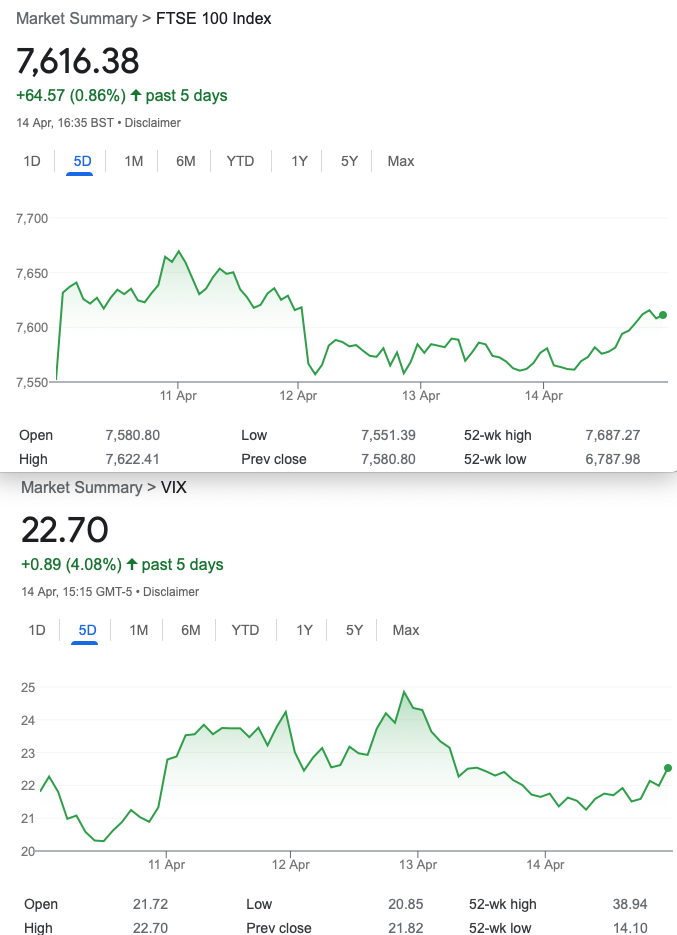The height and width of the screenshot is (935, 677).
Task: Select the 1D tab in FTSE 100 chart
Action: 32,161
